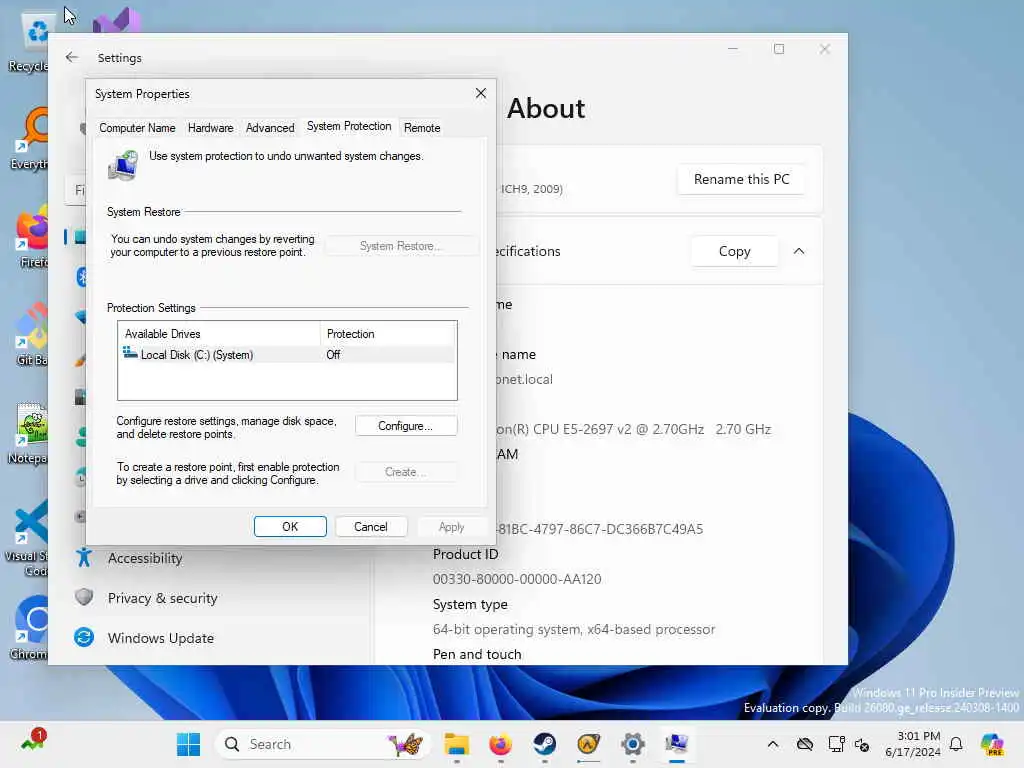This screenshot has width=1024, height=768.
Task: Open the Visual Studio purple desktop icon
Action: (118, 21)
